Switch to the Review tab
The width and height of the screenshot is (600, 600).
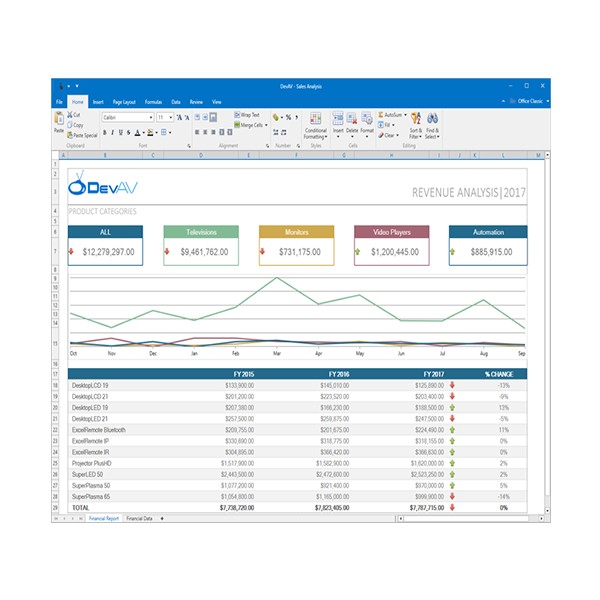pos(196,102)
